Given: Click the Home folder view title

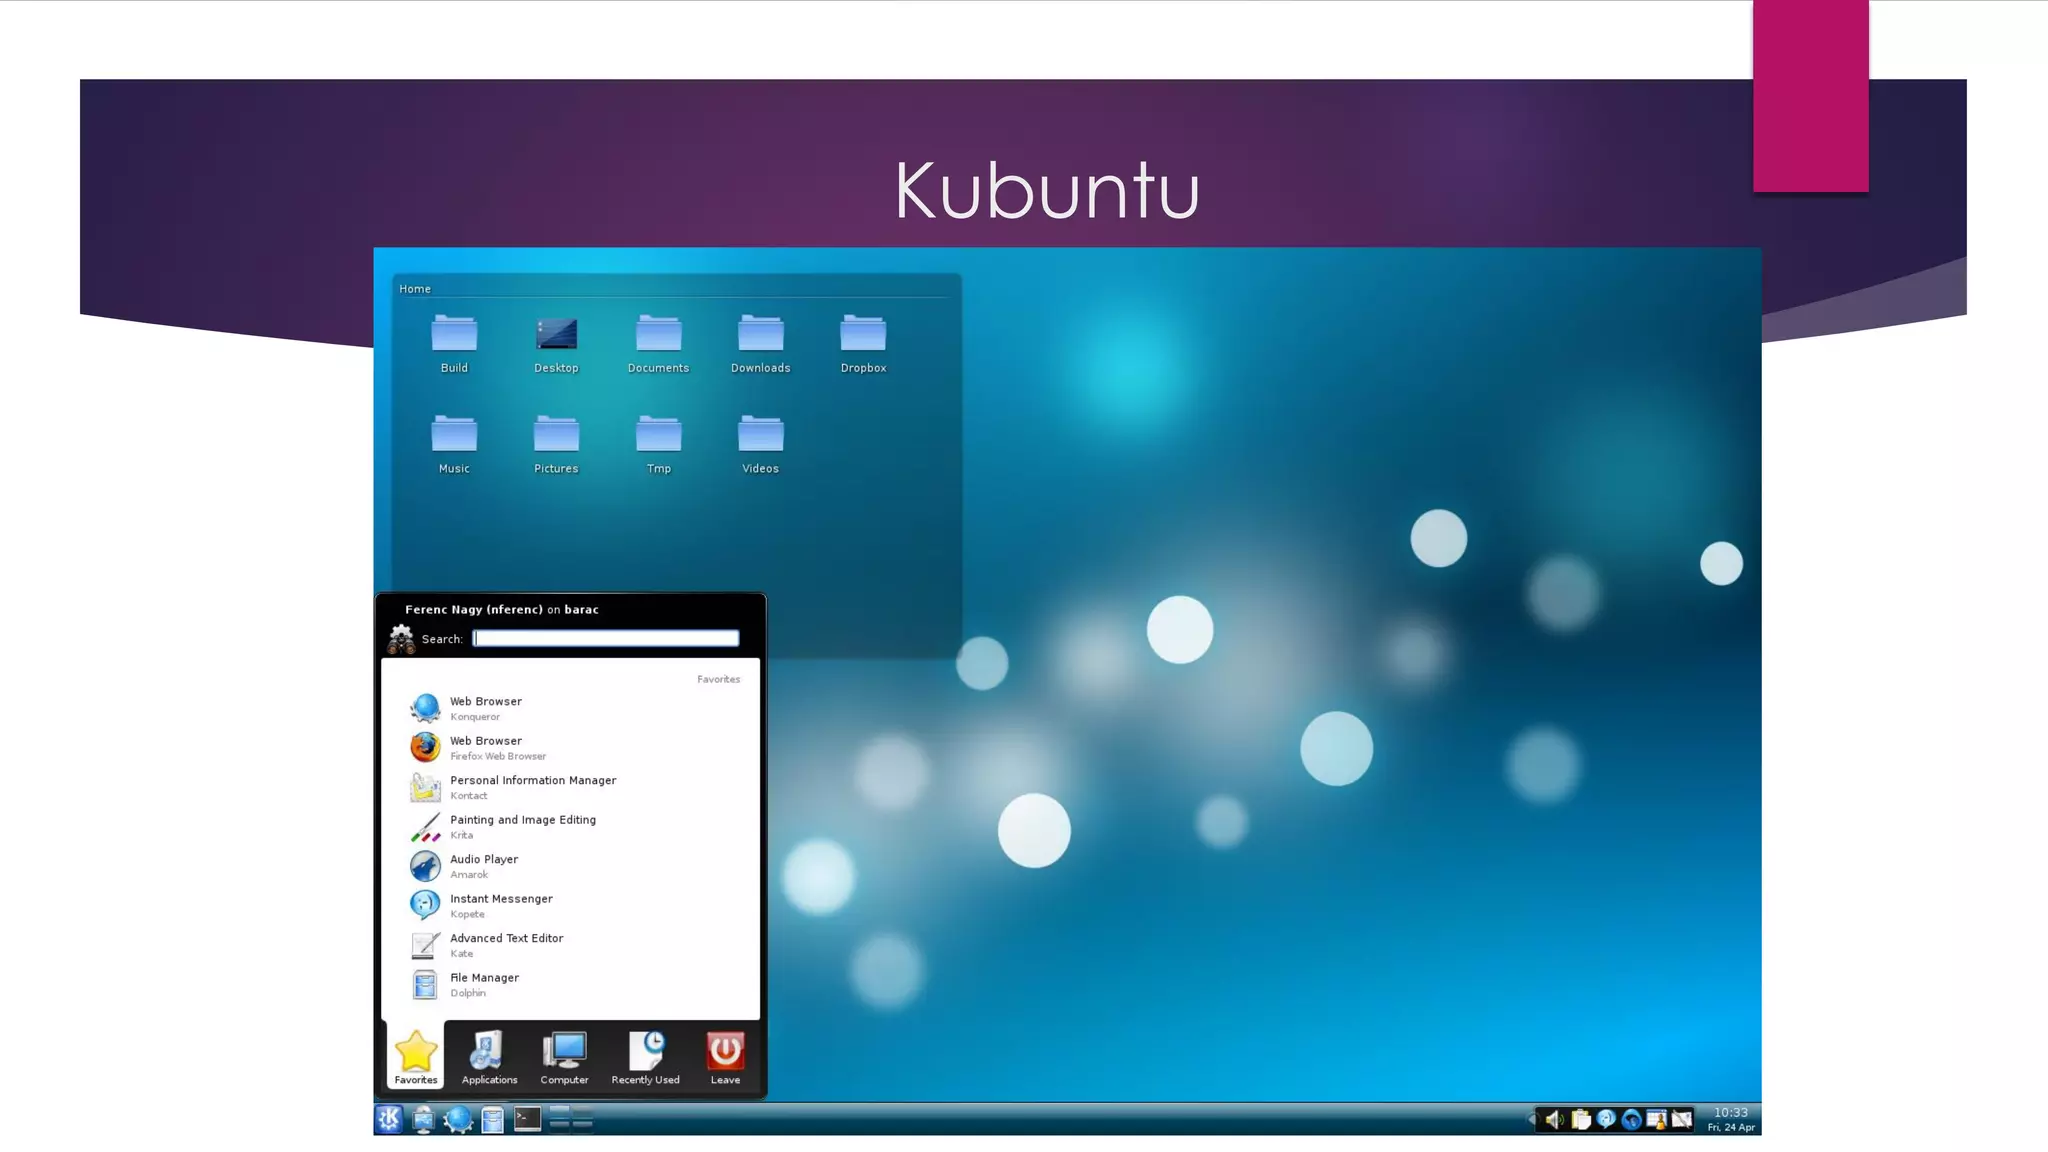Looking at the screenshot, I should pos(415,289).
